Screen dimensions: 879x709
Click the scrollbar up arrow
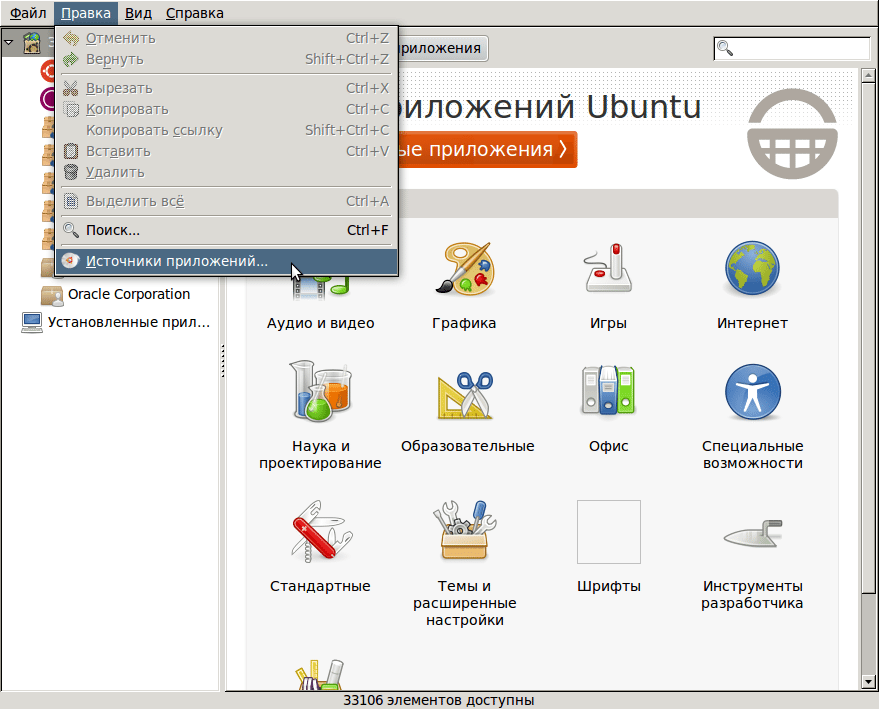point(868,75)
